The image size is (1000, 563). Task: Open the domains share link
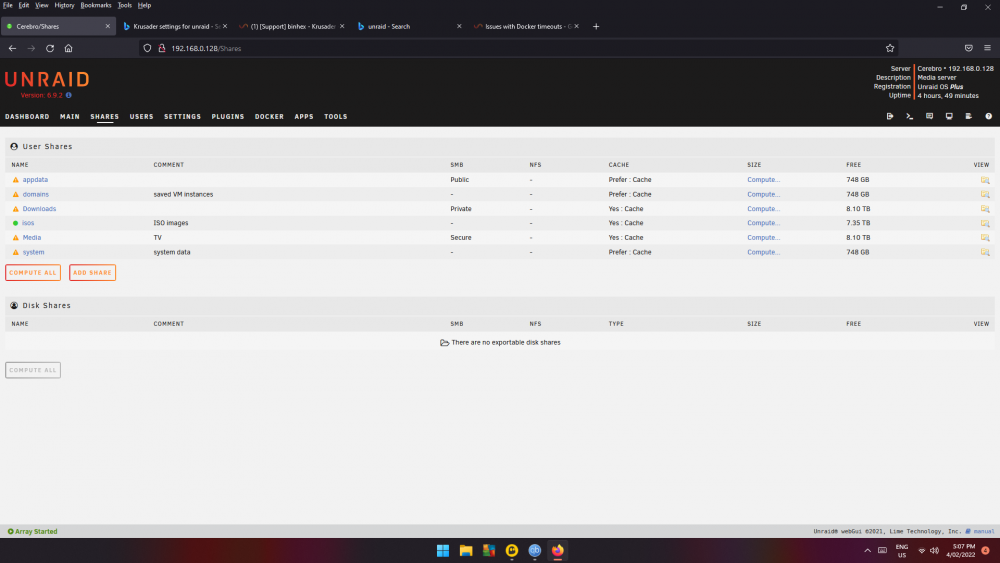pos(36,194)
